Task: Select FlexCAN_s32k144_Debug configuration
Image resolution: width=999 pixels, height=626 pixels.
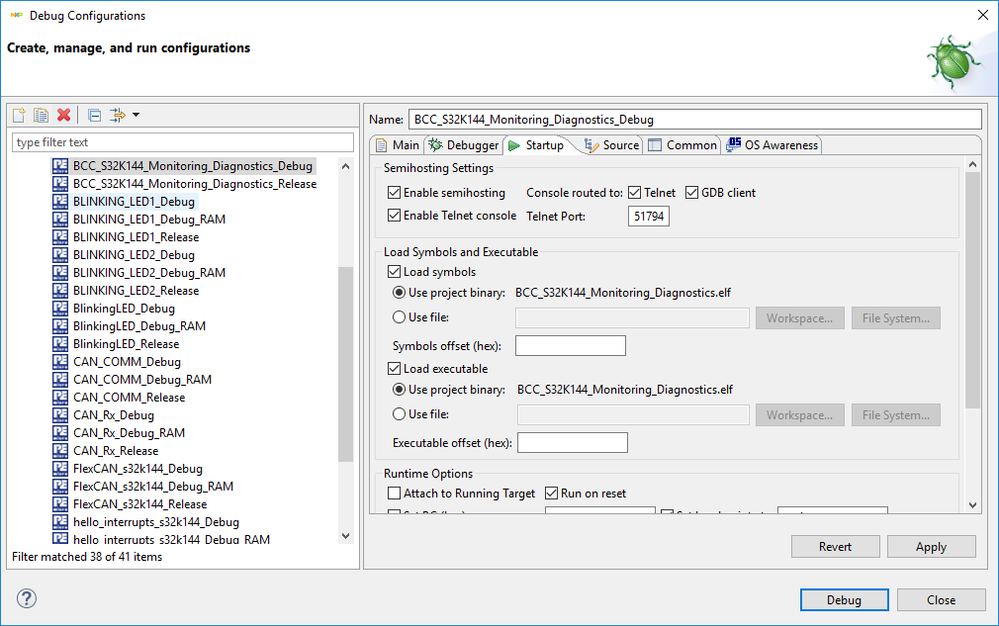Action: click(137, 469)
